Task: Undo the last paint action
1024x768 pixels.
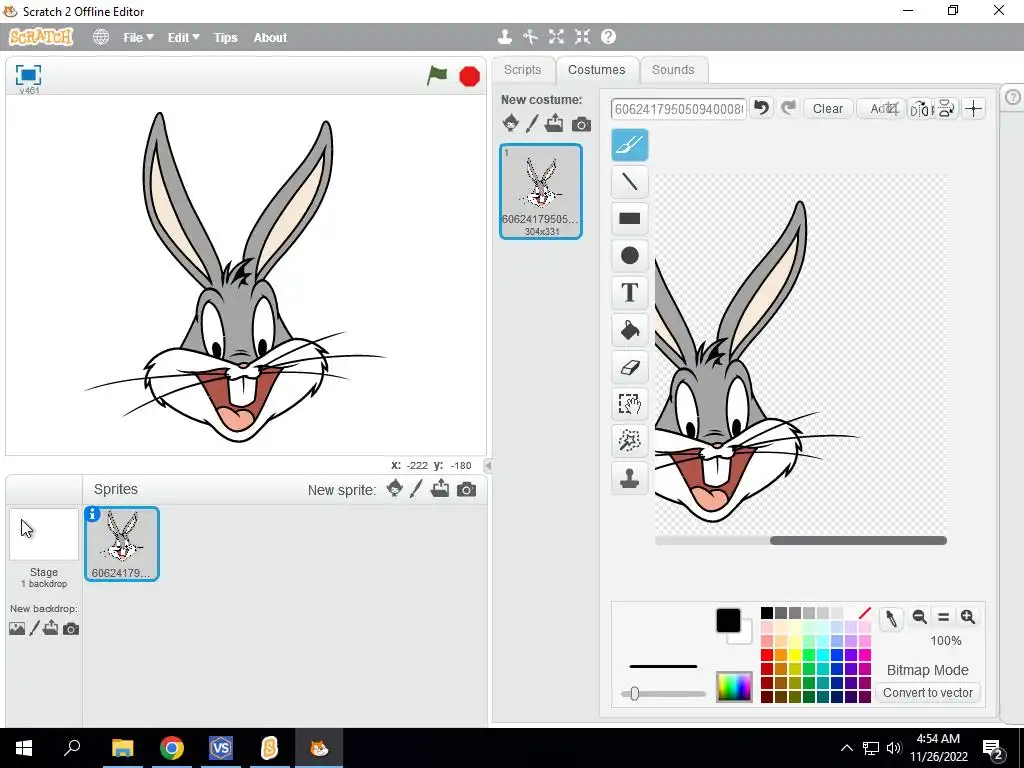Action: 761,108
